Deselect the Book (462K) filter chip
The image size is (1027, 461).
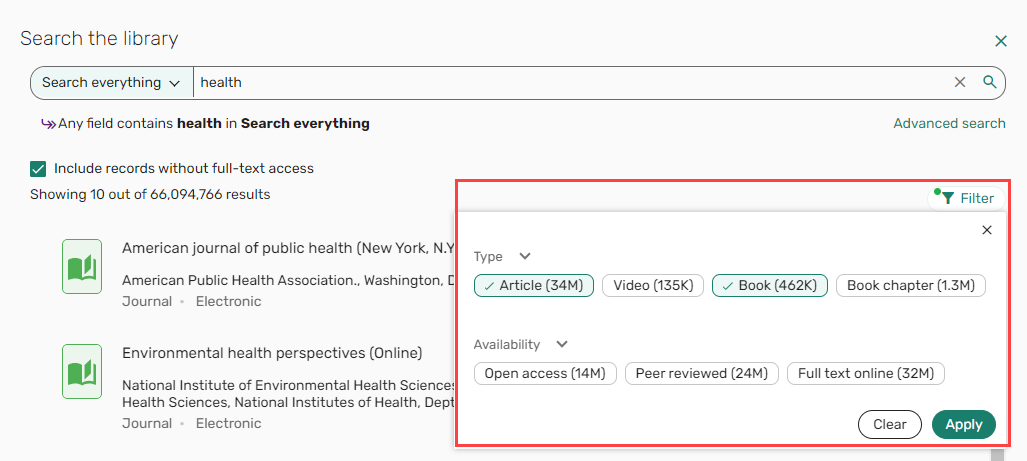tap(770, 286)
